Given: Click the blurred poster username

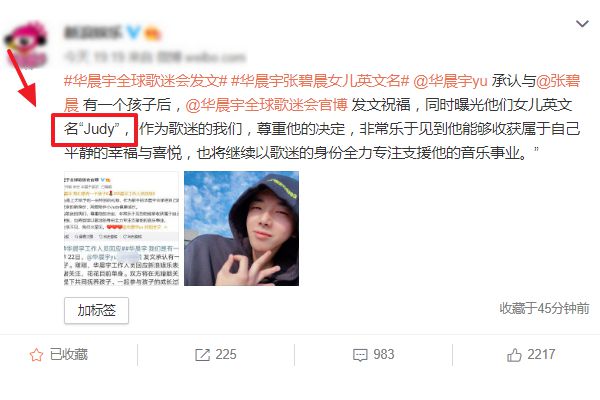Looking at the screenshot, I should pyautogui.click(x=93, y=33).
